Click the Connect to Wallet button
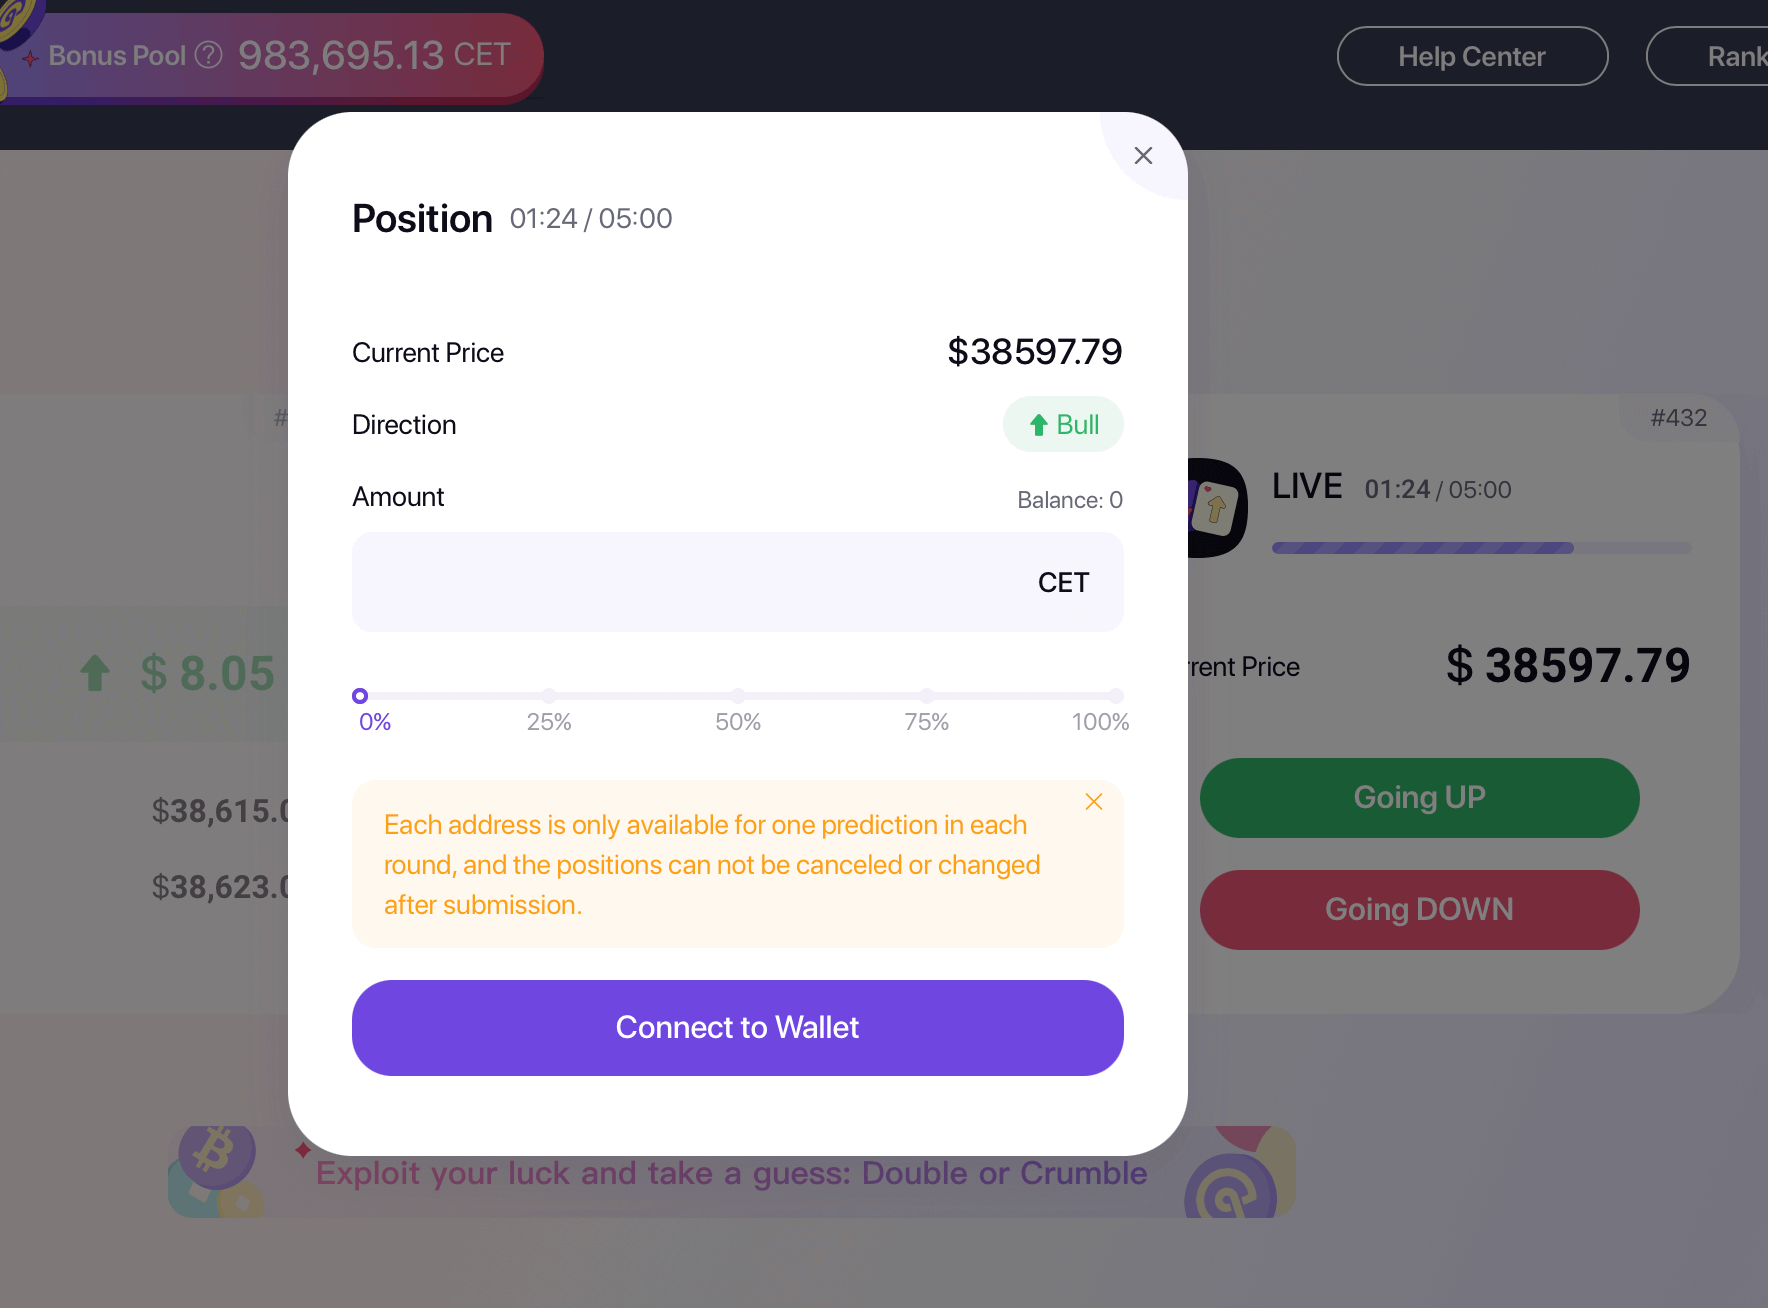The width and height of the screenshot is (1768, 1308). pos(738,1028)
